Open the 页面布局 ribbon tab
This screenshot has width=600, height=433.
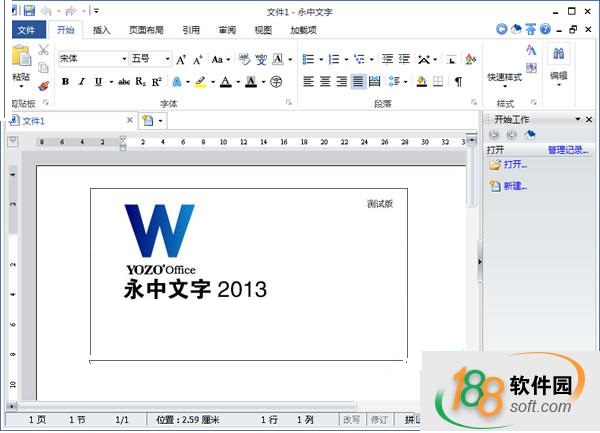[146, 30]
